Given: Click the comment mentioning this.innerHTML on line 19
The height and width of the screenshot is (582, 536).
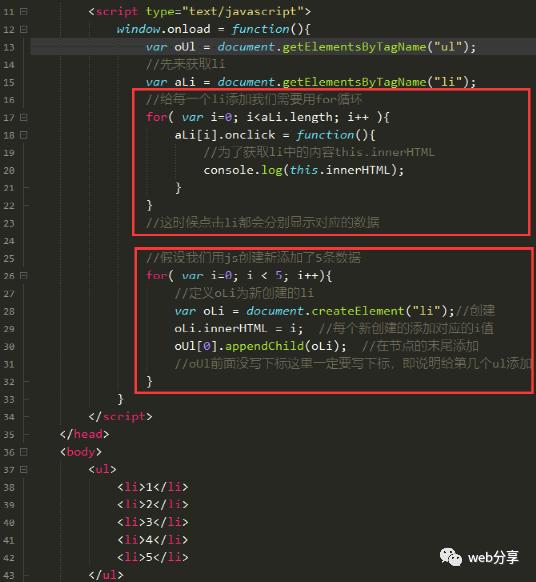Looking at the screenshot, I should pos(319,153).
